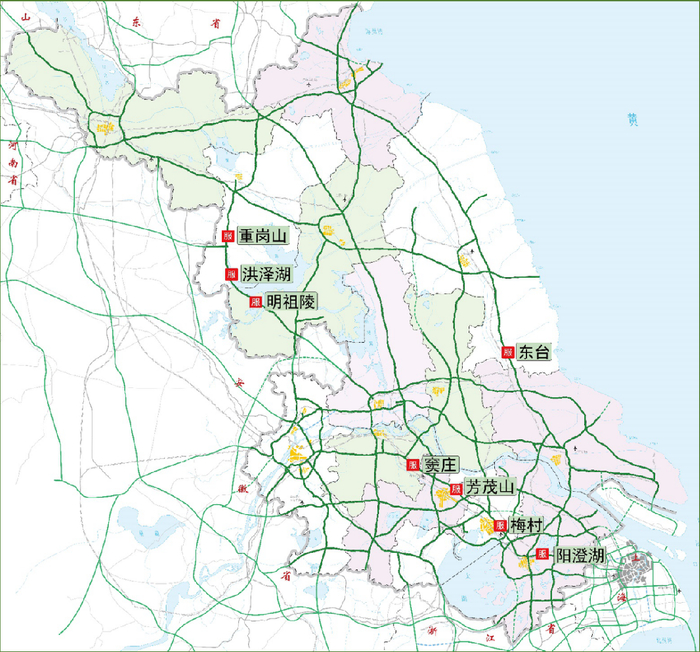Select the 东台 label
The height and width of the screenshot is (652, 700).
(533, 352)
